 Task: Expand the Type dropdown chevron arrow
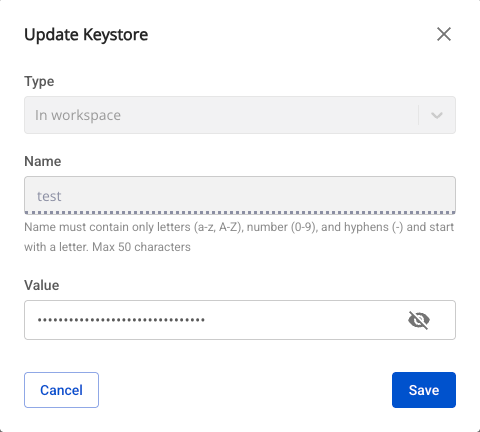(x=437, y=115)
